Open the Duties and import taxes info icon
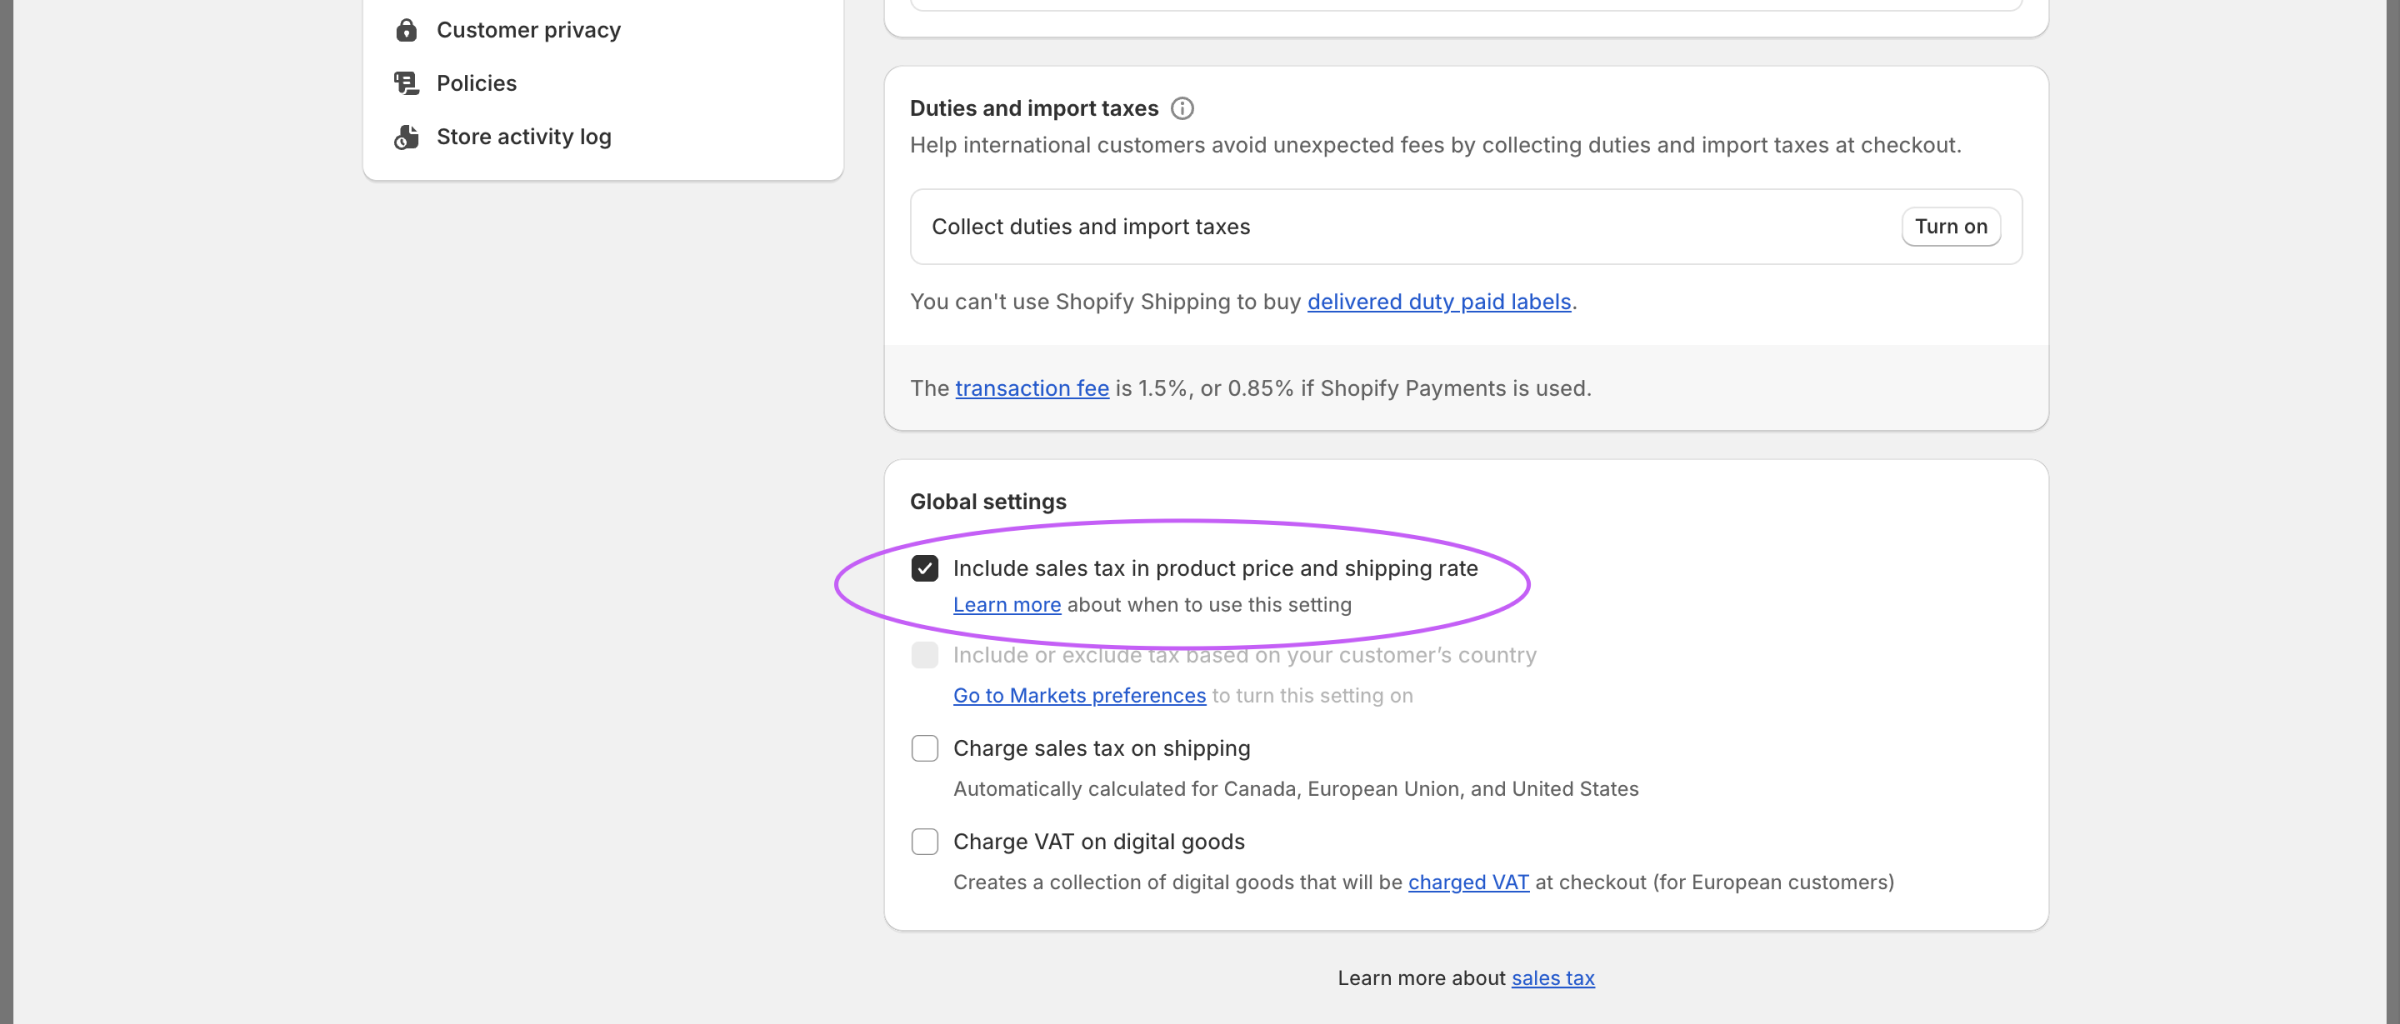Screen dimensions: 2400x1024 1182,108
